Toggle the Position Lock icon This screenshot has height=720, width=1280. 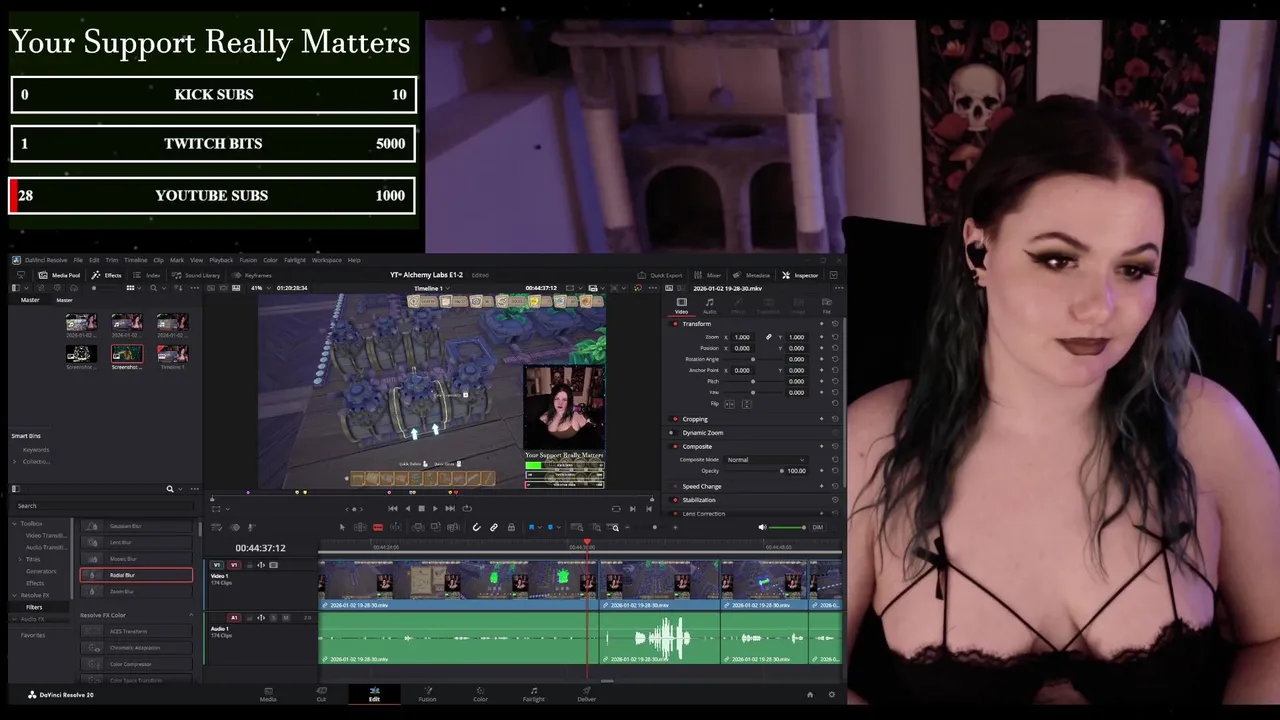point(511,527)
